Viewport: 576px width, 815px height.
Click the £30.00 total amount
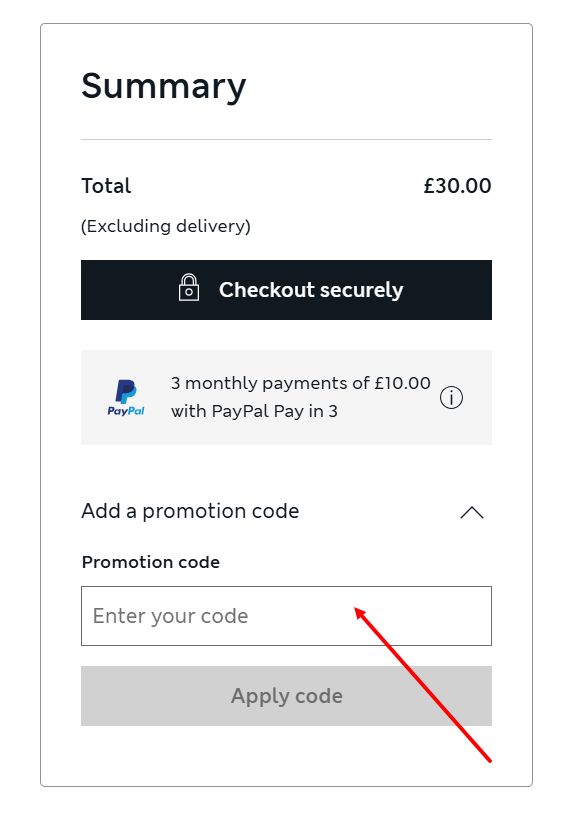click(x=457, y=186)
